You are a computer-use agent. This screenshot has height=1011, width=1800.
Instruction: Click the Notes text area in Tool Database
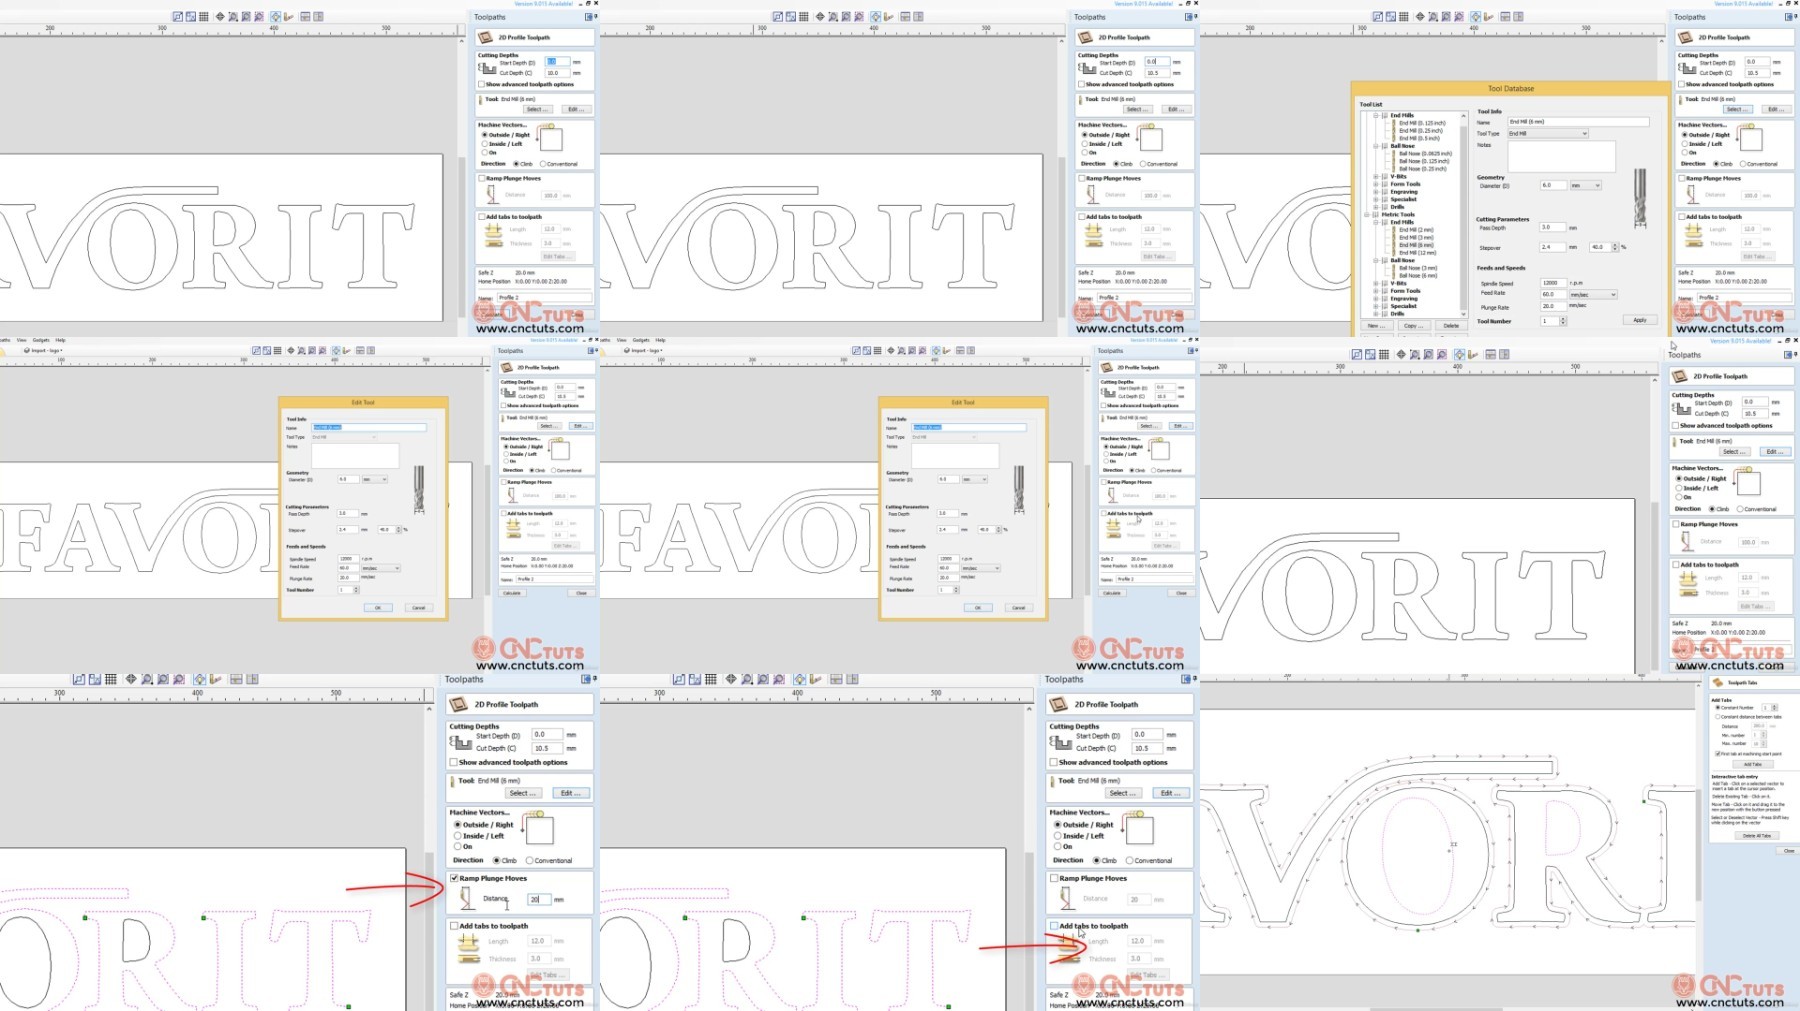pos(1561,156)
